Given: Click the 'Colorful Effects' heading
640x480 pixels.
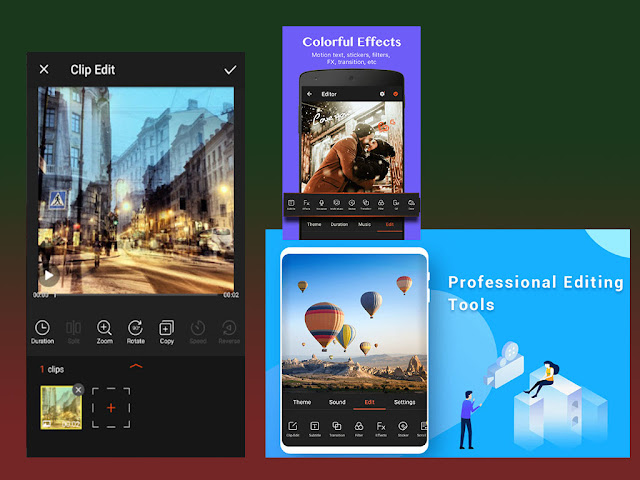Looking at the screenshot, I should 351,42.
